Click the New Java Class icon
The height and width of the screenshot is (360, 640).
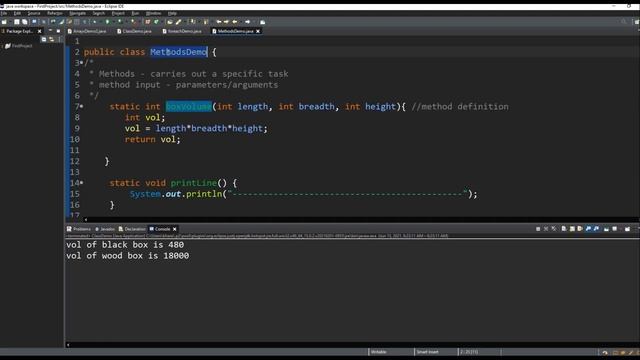pos(156,22)
